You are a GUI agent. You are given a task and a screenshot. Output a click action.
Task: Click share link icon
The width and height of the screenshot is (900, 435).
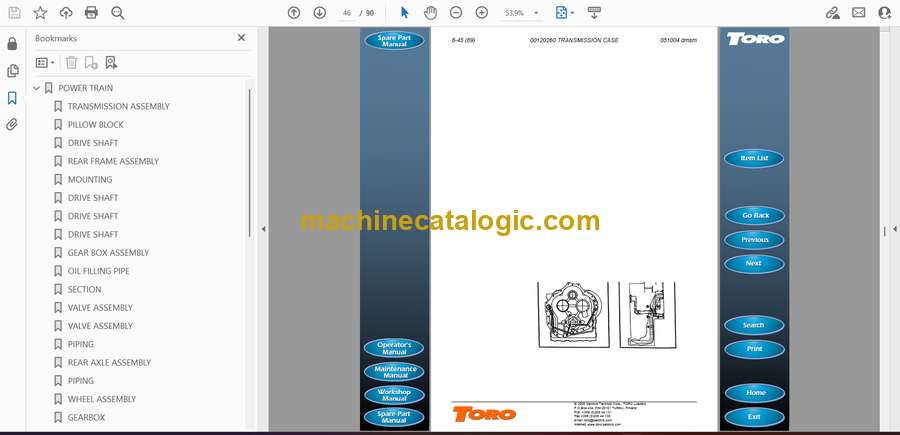coord(832,13)
